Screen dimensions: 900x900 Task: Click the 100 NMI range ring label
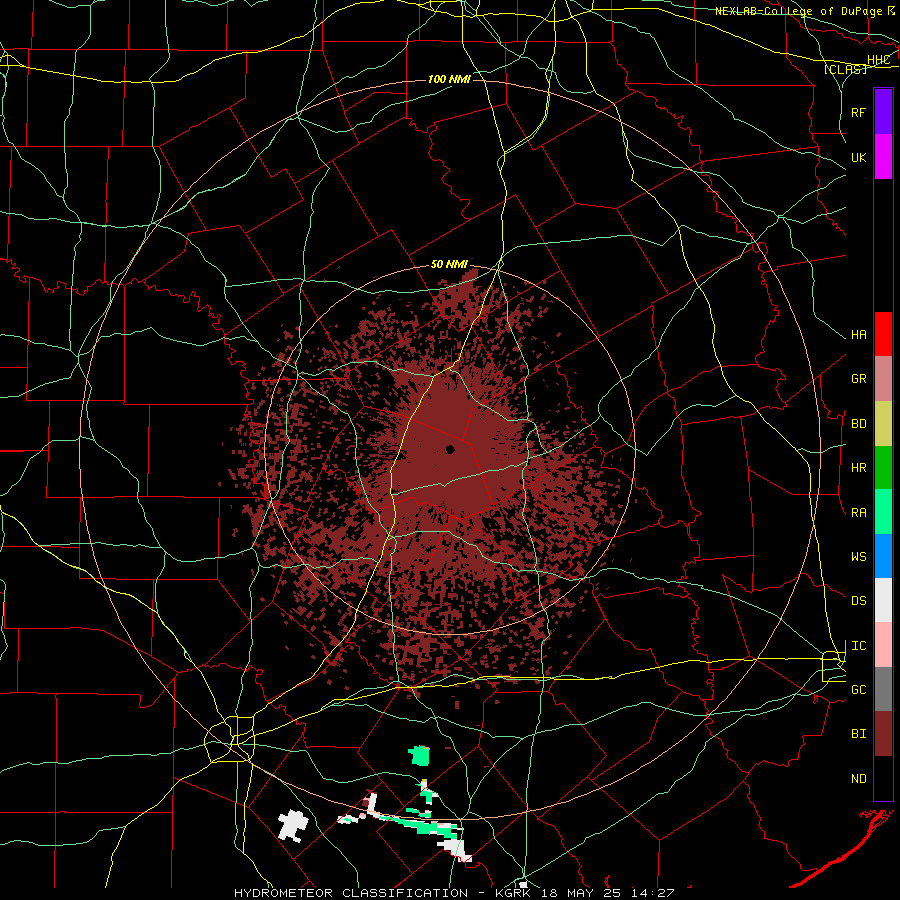pos(449,79)
